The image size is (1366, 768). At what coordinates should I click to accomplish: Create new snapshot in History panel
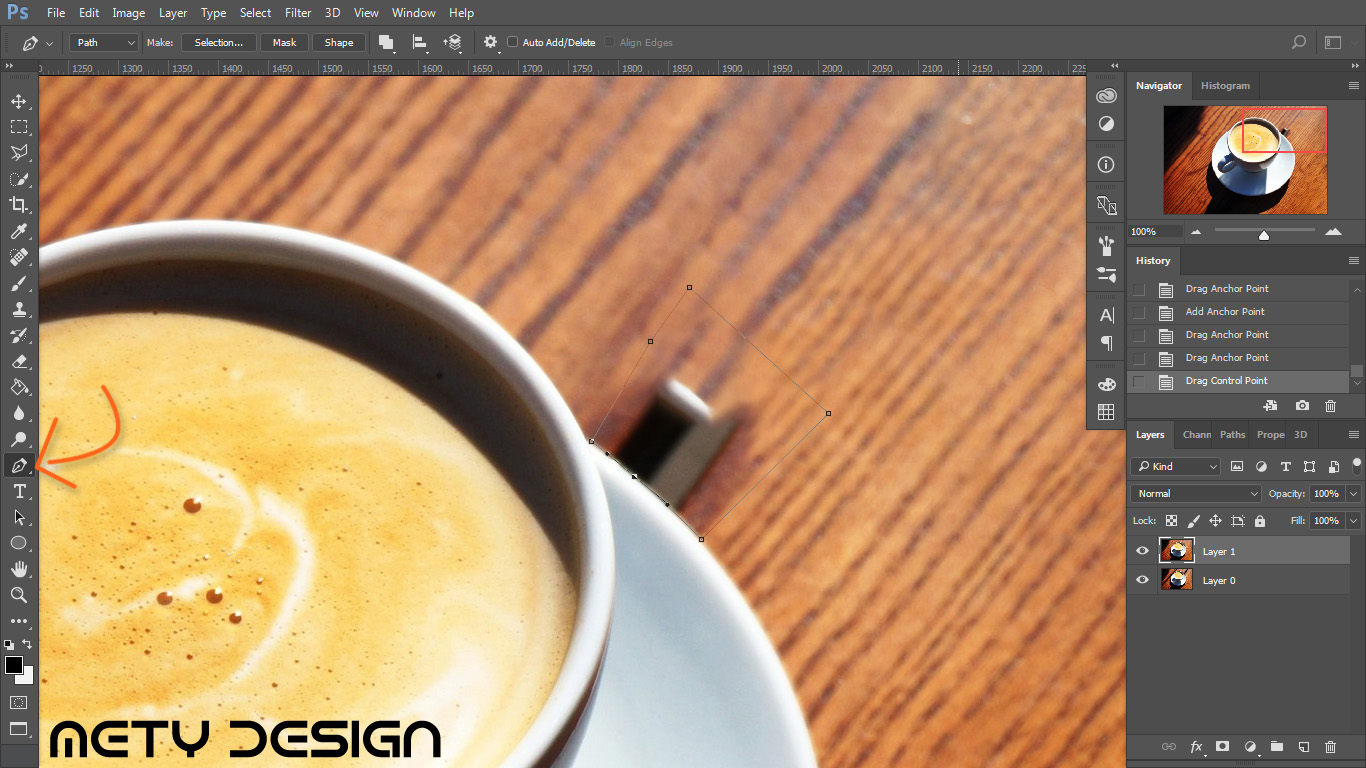pyautogui.click(x=1302, y=406)
